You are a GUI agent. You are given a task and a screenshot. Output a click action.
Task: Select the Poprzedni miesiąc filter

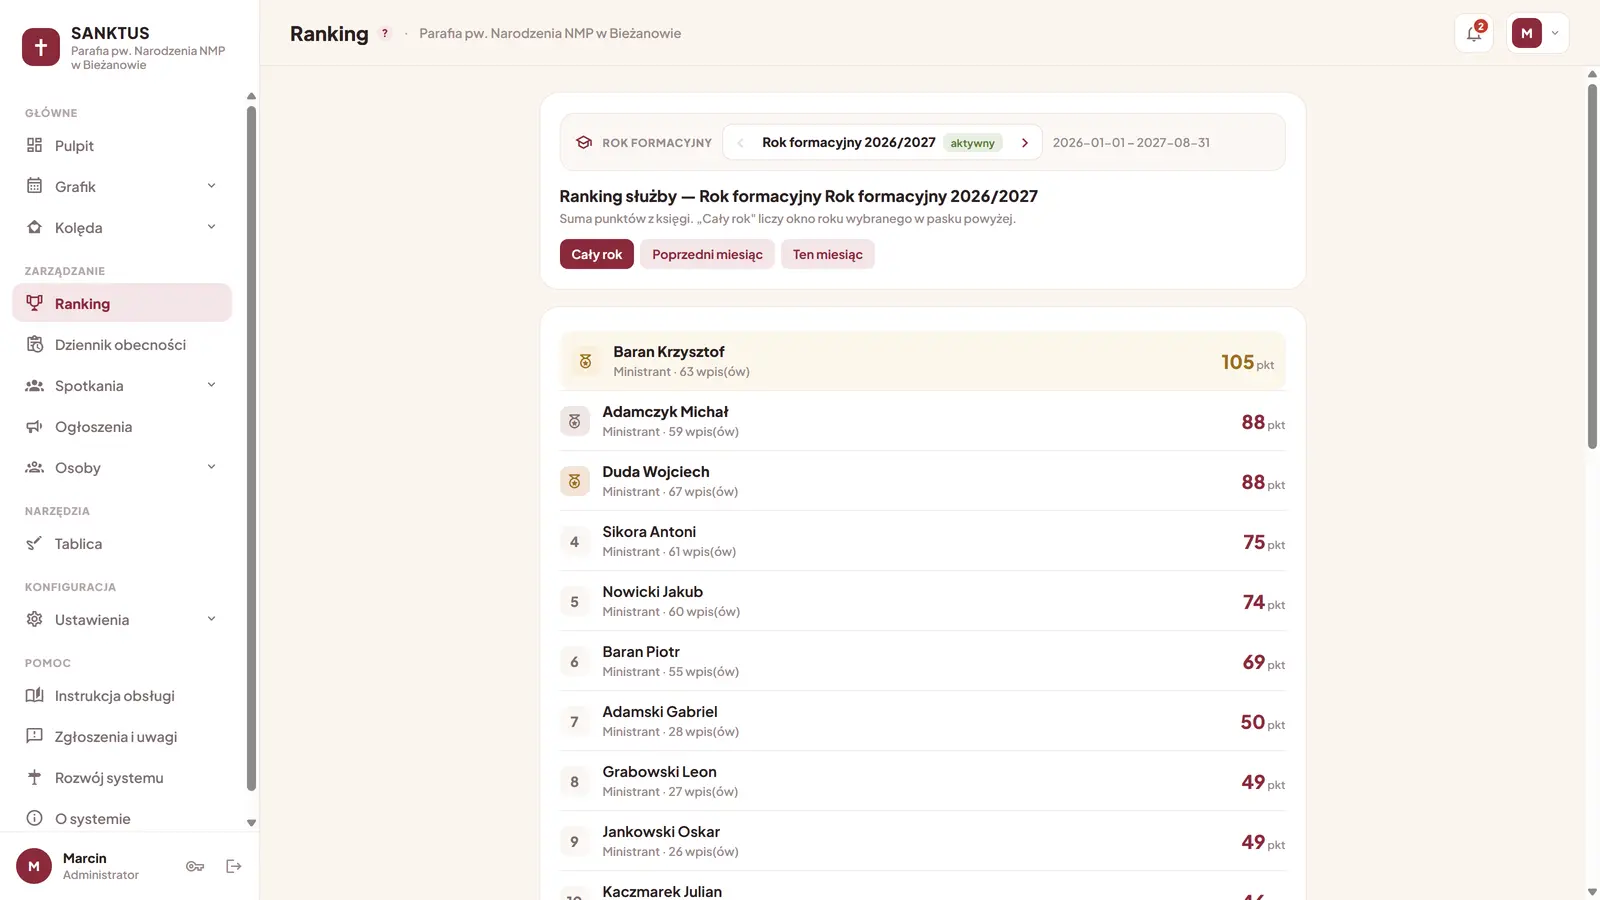point(707,254)
